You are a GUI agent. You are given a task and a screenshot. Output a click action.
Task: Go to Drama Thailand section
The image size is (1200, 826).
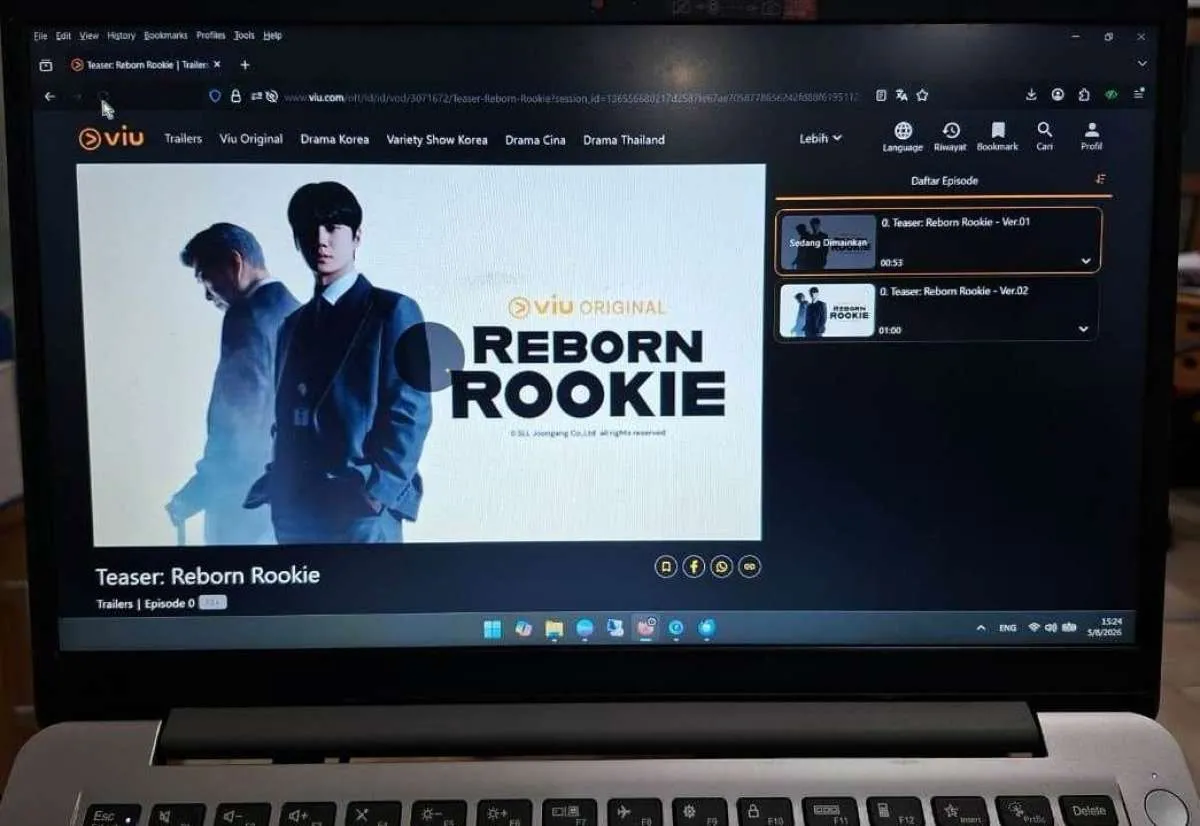click(623, 140)
